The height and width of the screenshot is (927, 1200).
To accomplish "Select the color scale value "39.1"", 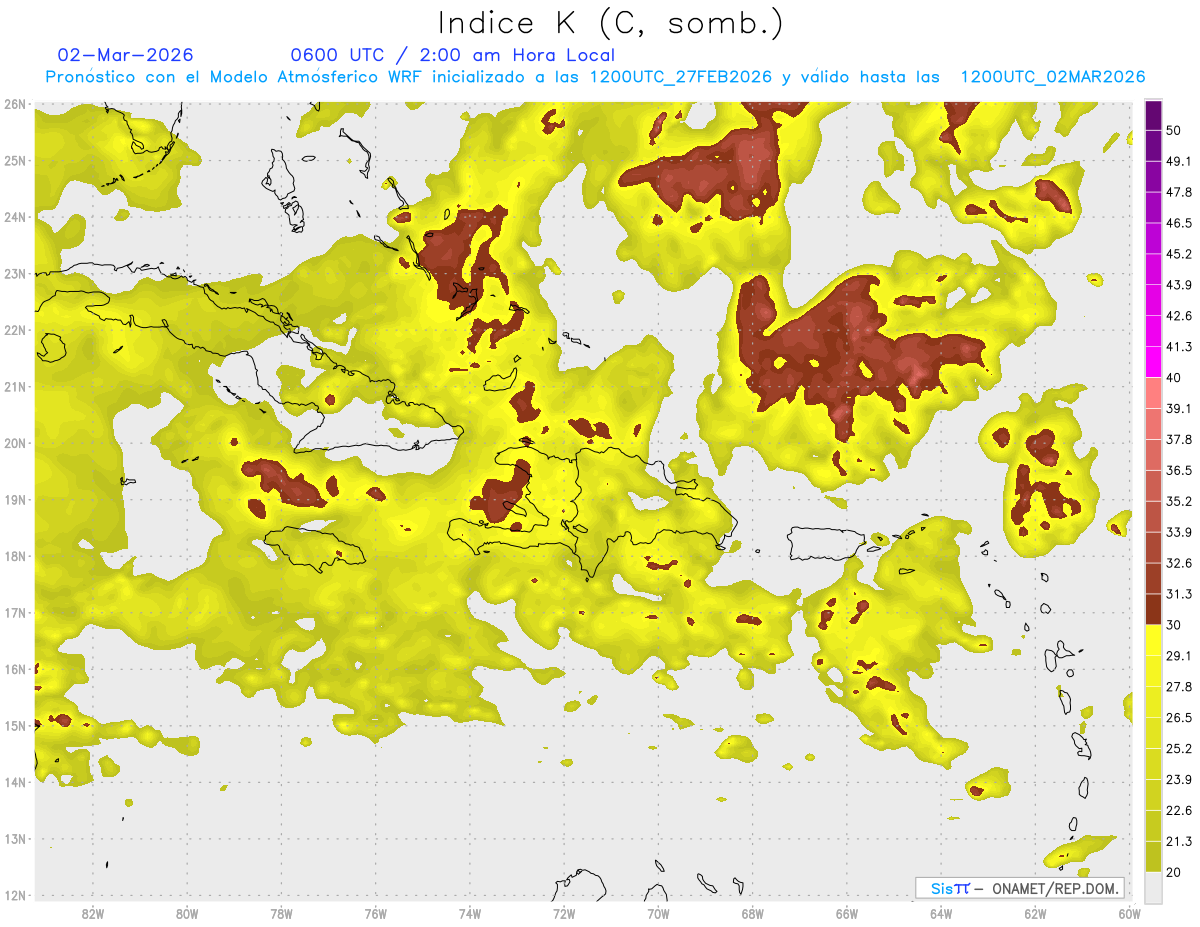I will pyautogui.click(x=1179, y=408).
